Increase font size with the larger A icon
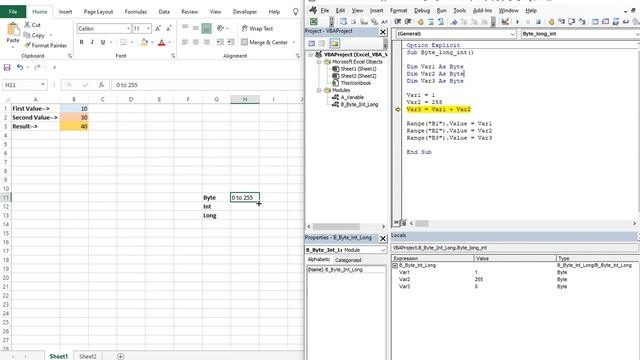The image size is (640, 360). [x=158, y=28]
